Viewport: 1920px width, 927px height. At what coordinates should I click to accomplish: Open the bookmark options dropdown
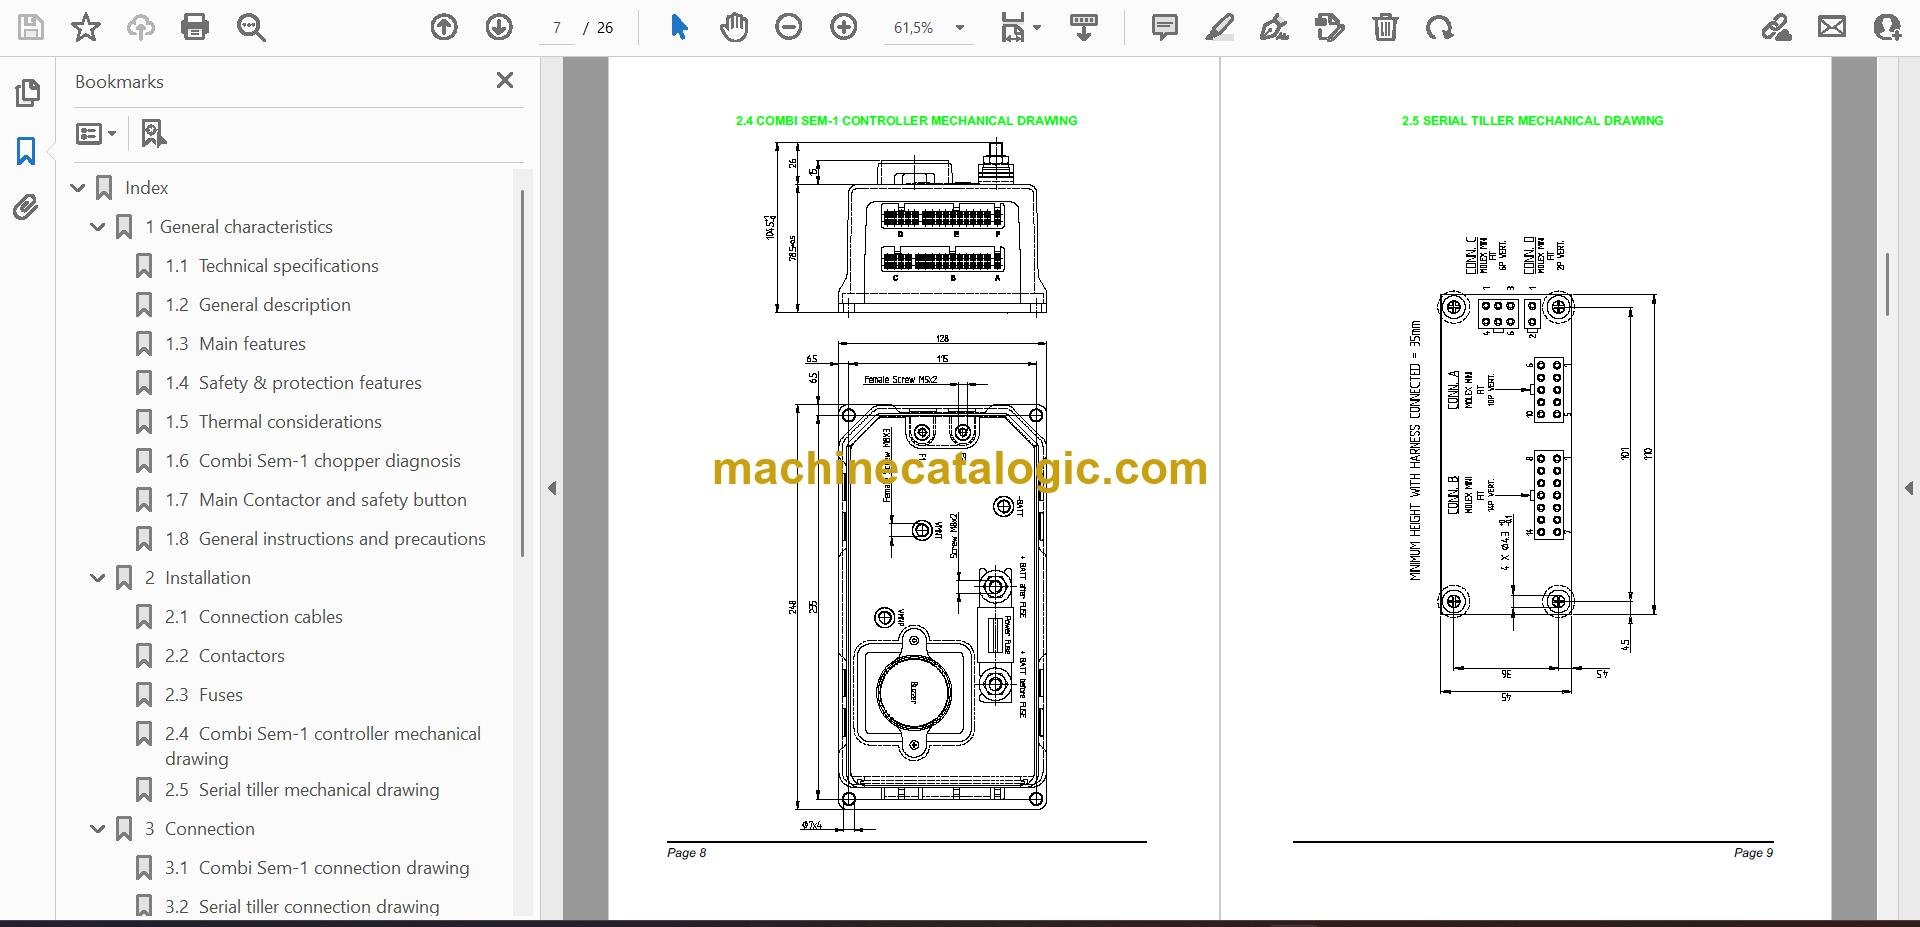click(x=96, y=133)
